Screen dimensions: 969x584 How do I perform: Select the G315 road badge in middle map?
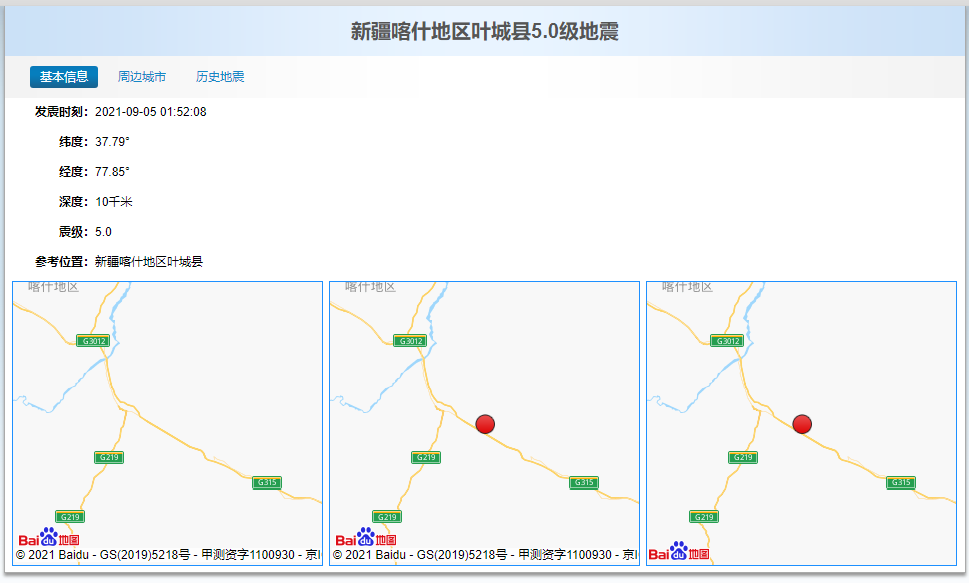click(584, 483)
